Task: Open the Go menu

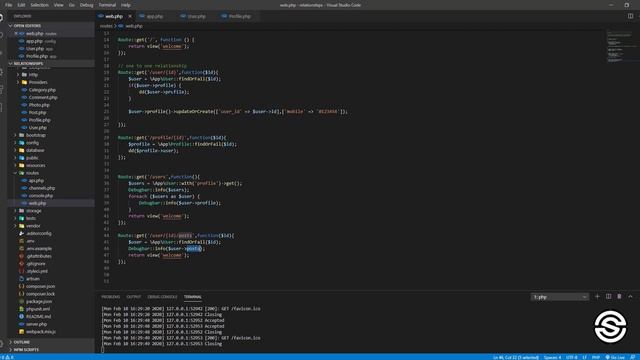Action: (71, 5)
